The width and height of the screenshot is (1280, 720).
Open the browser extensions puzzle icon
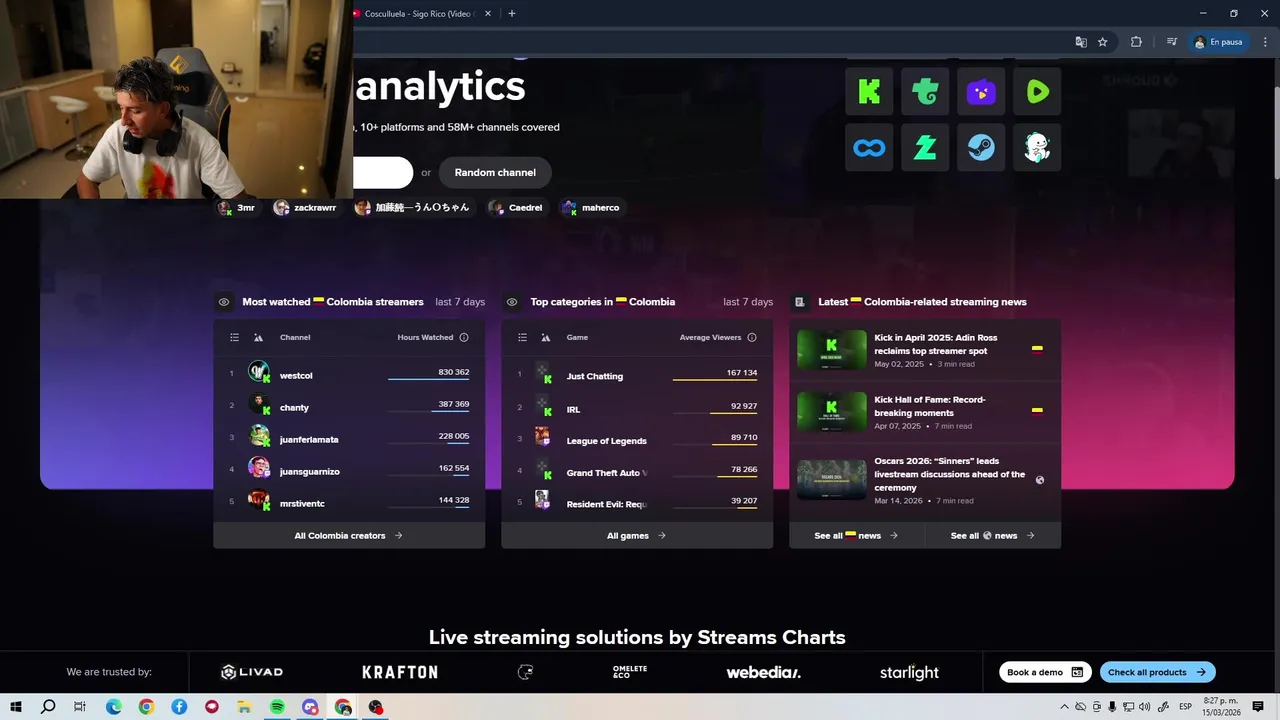[x=1136, y=42]
